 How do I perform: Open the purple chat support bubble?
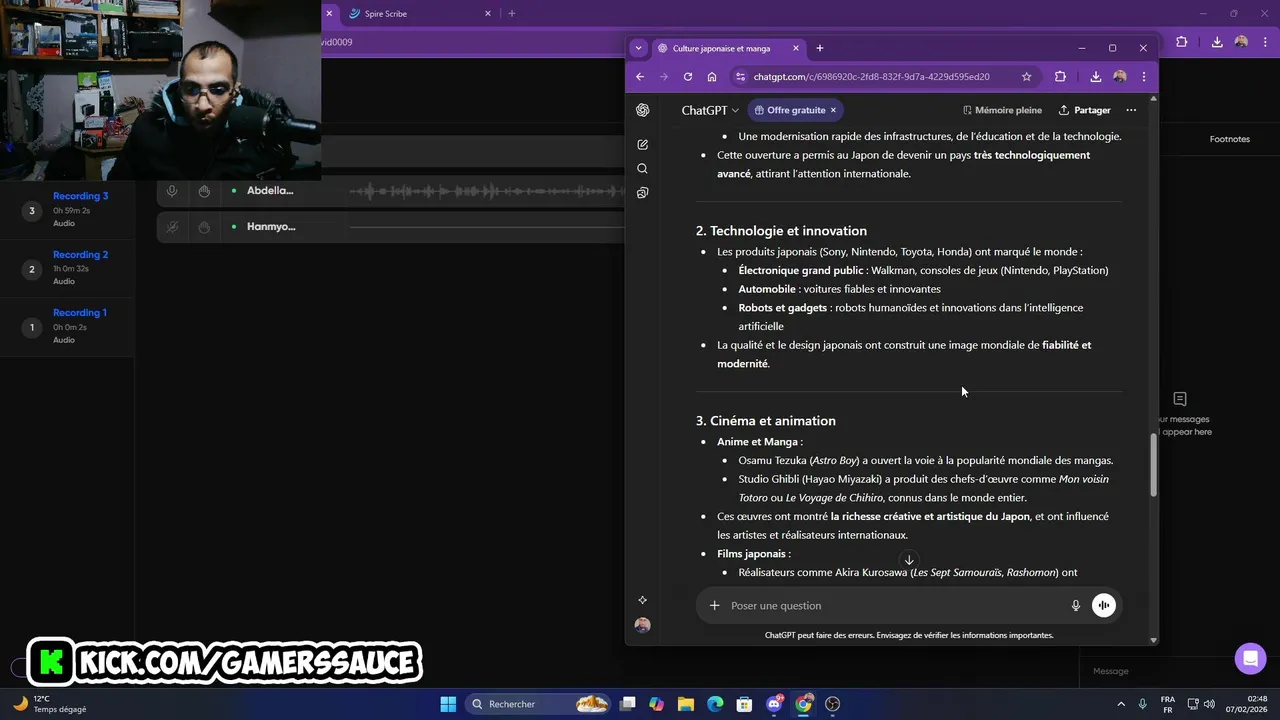pyautogui.click(x=1249, y=658)
